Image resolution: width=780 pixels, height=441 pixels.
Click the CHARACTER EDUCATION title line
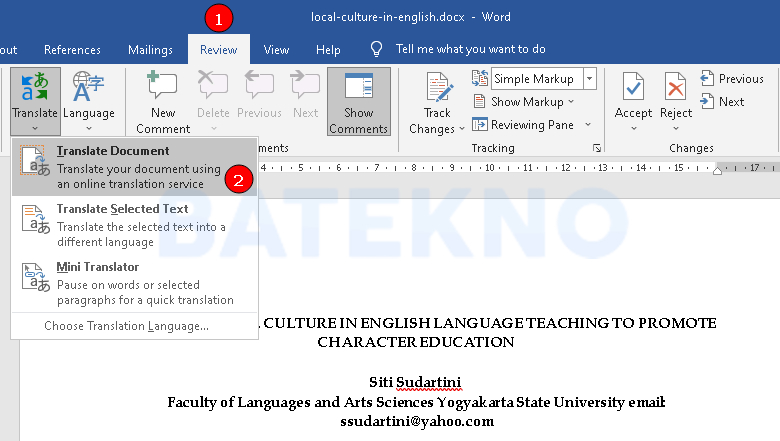(x=416, y=342)
